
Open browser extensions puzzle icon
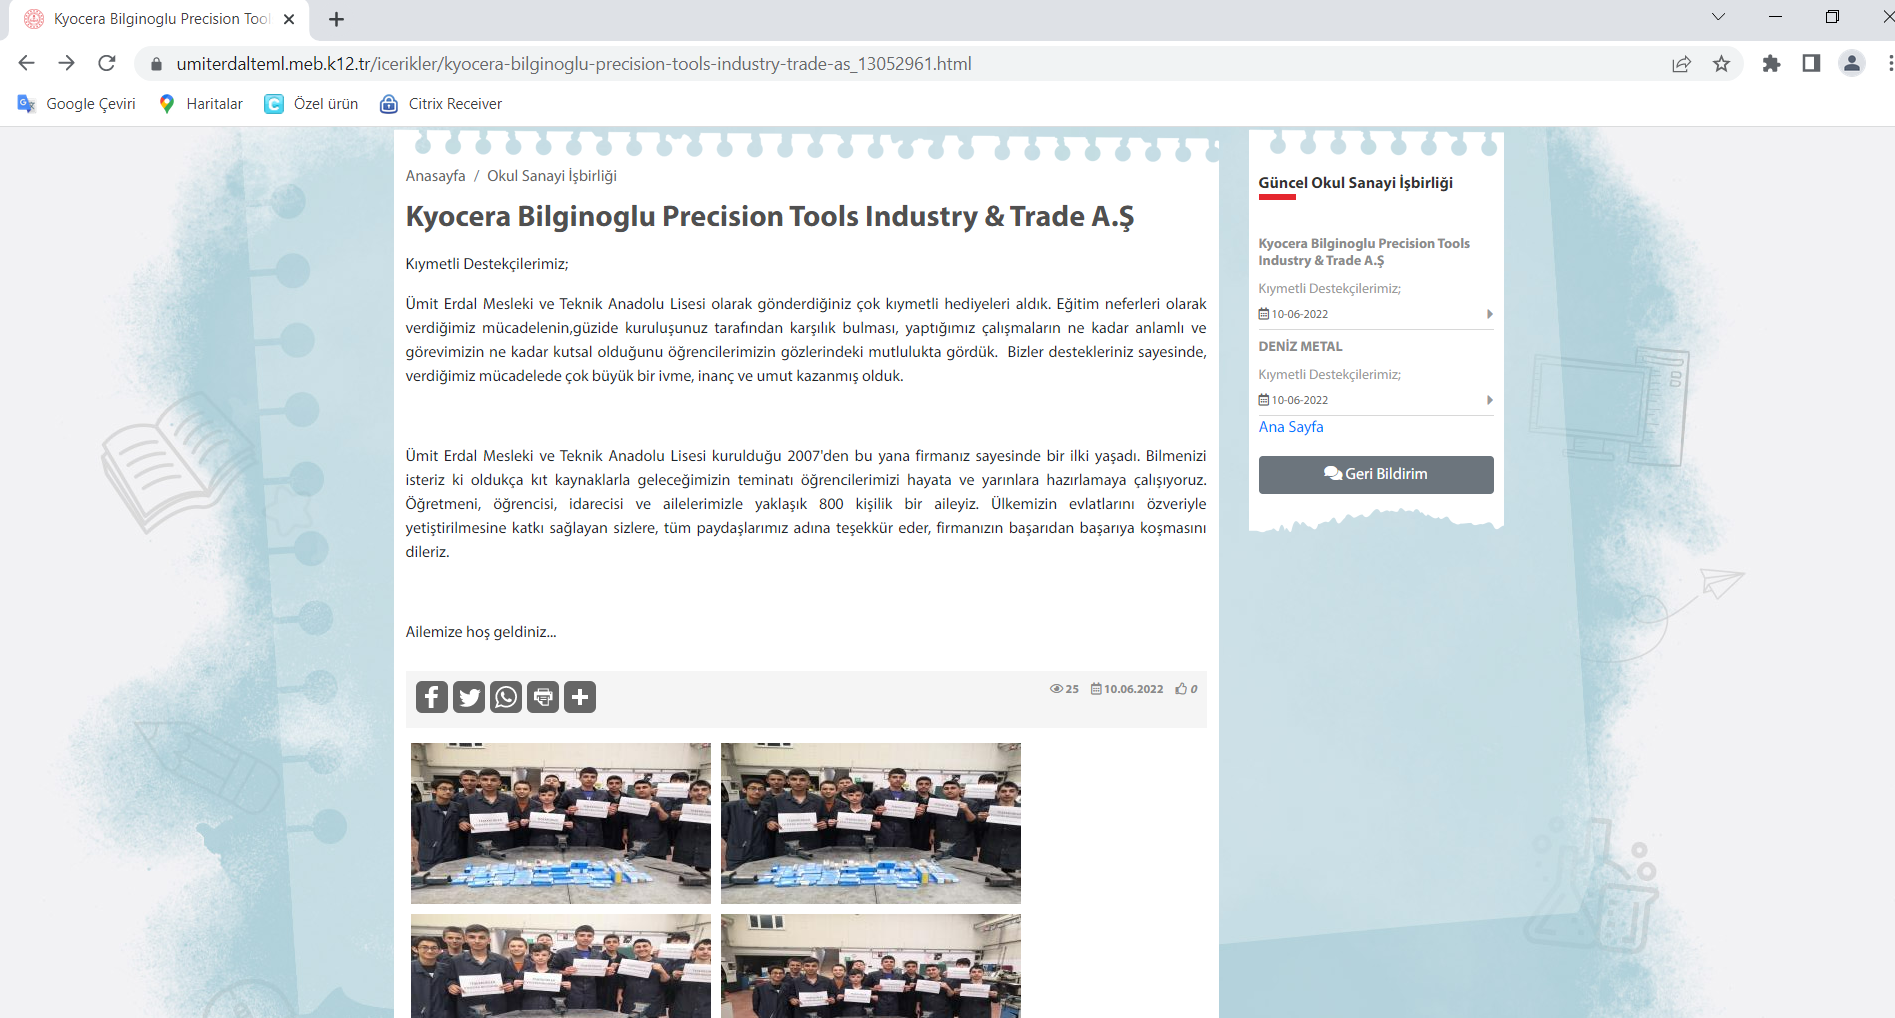pyautogui.click(x=1771, y=64)
